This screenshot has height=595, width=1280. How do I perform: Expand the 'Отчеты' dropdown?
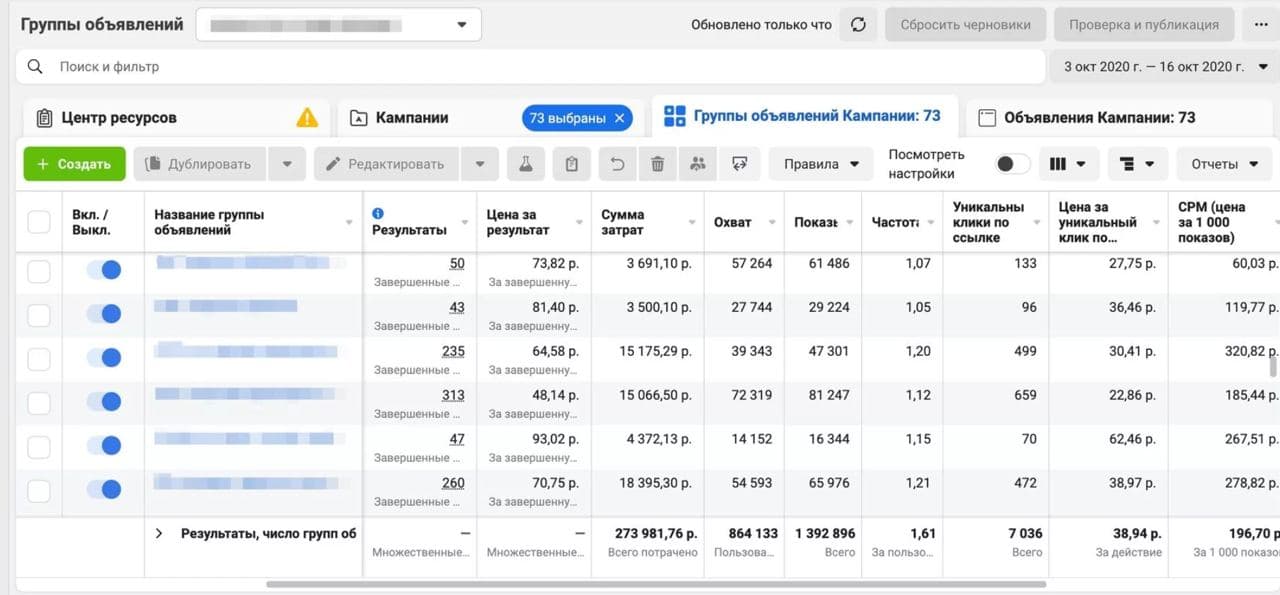click(1224, 164)
